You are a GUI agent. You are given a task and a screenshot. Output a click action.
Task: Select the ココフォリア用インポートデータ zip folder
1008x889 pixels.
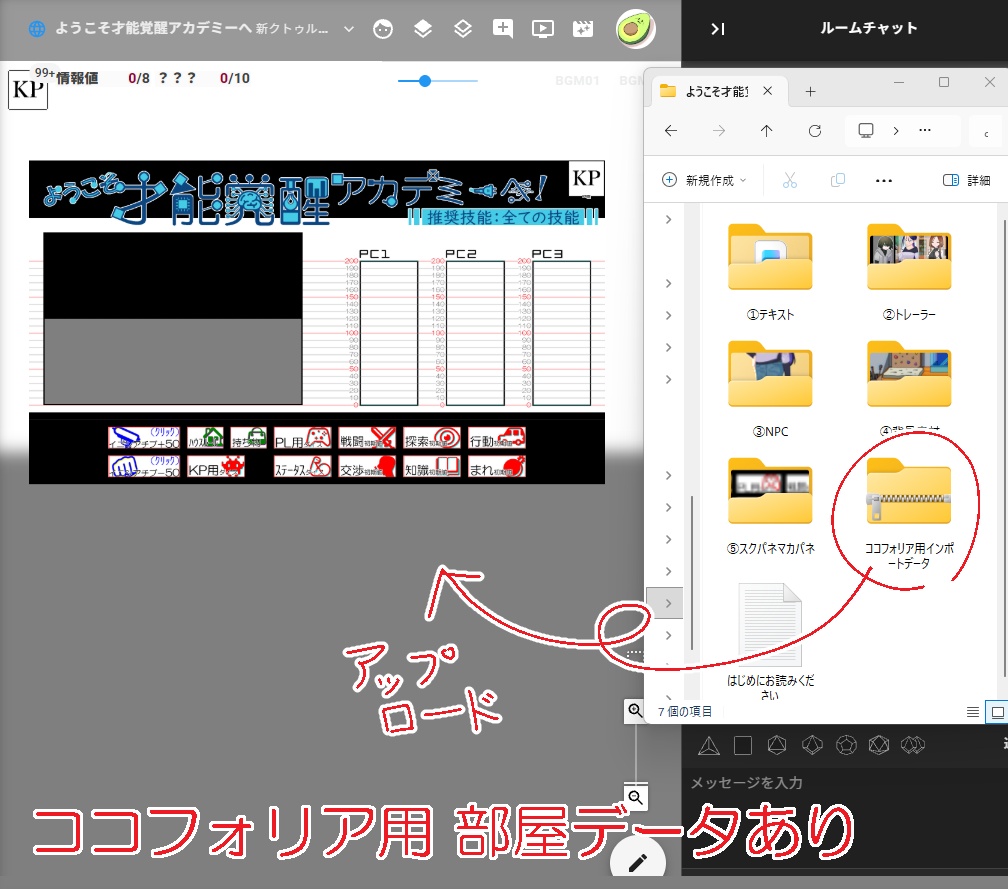pos(908,512)
